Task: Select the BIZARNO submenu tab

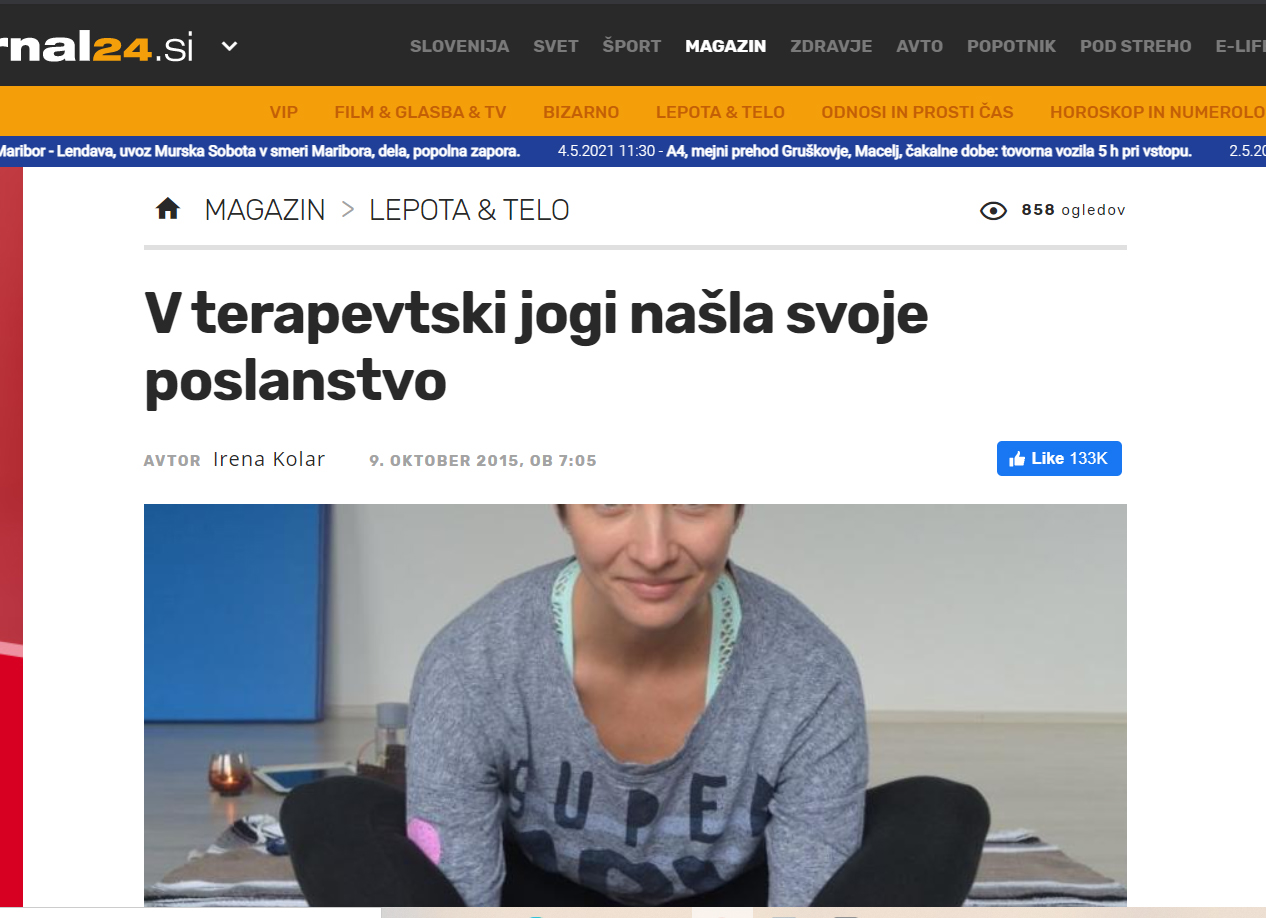Action: [581, 112]
